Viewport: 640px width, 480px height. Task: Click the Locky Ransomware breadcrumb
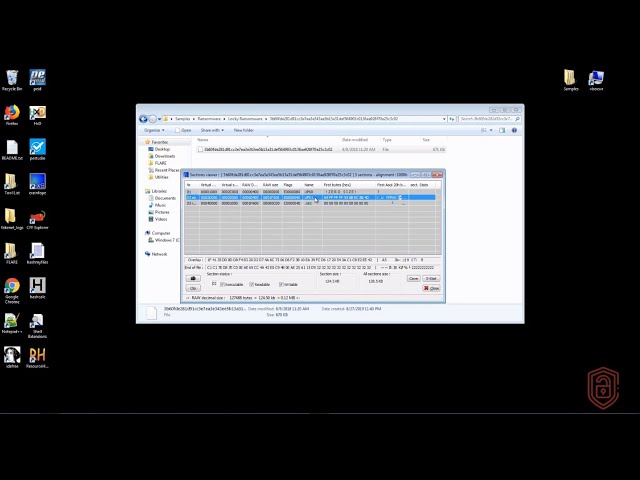245,119
